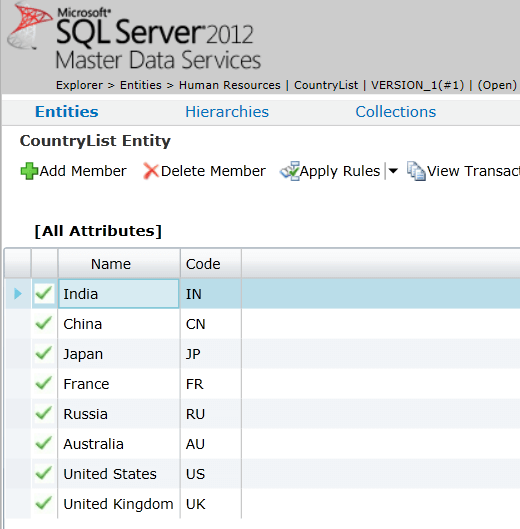Viewport: 520px width, 529px height.
Task: Click the Apply Rules button label
Action: point(340,171)
